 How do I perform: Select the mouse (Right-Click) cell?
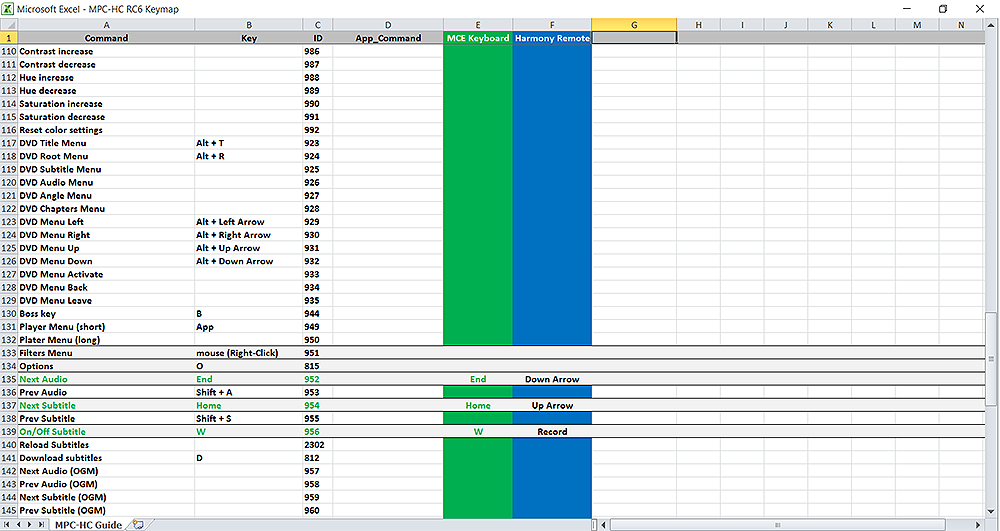249,353
